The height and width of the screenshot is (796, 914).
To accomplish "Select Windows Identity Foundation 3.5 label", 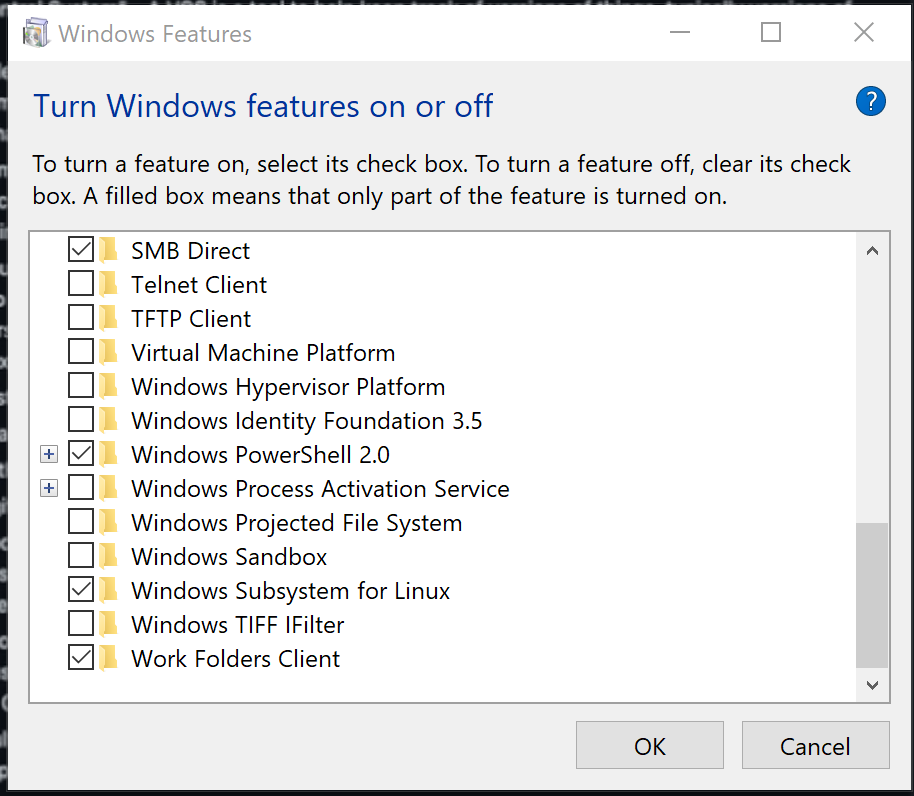I will coord(307,421).
